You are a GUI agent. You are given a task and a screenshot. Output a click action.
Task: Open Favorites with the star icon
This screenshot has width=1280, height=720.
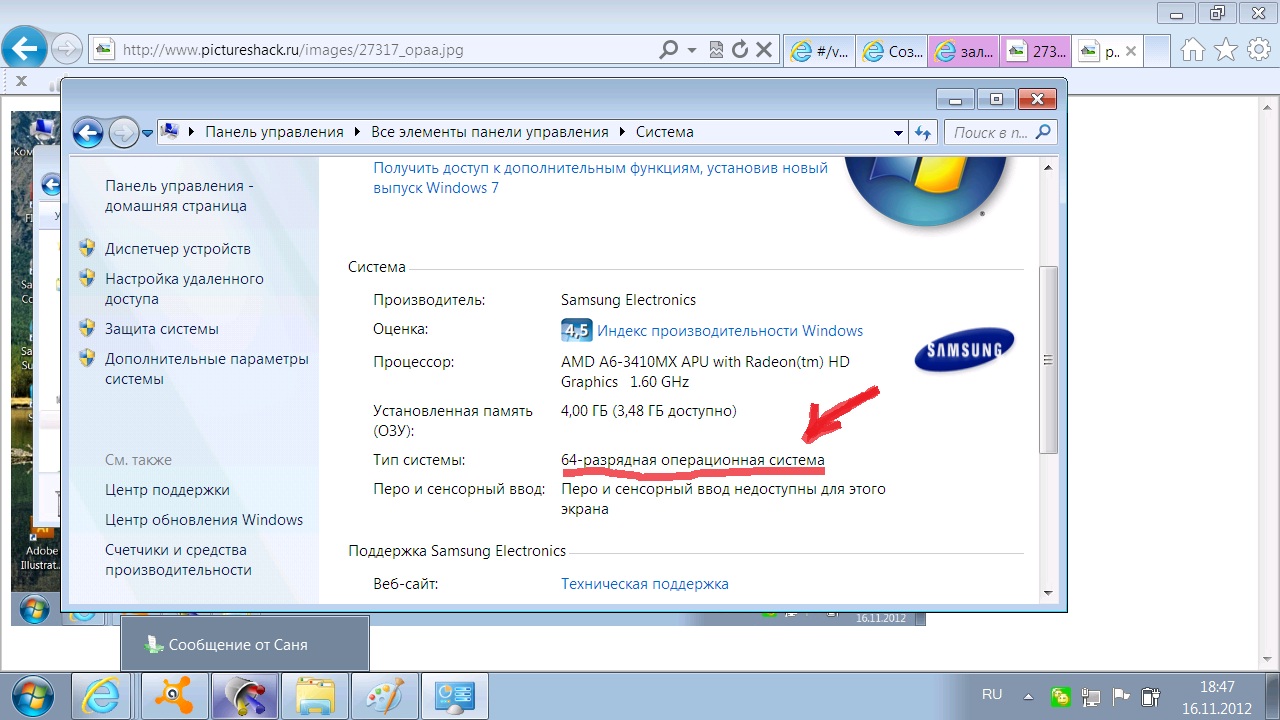tap(1226, 49)
